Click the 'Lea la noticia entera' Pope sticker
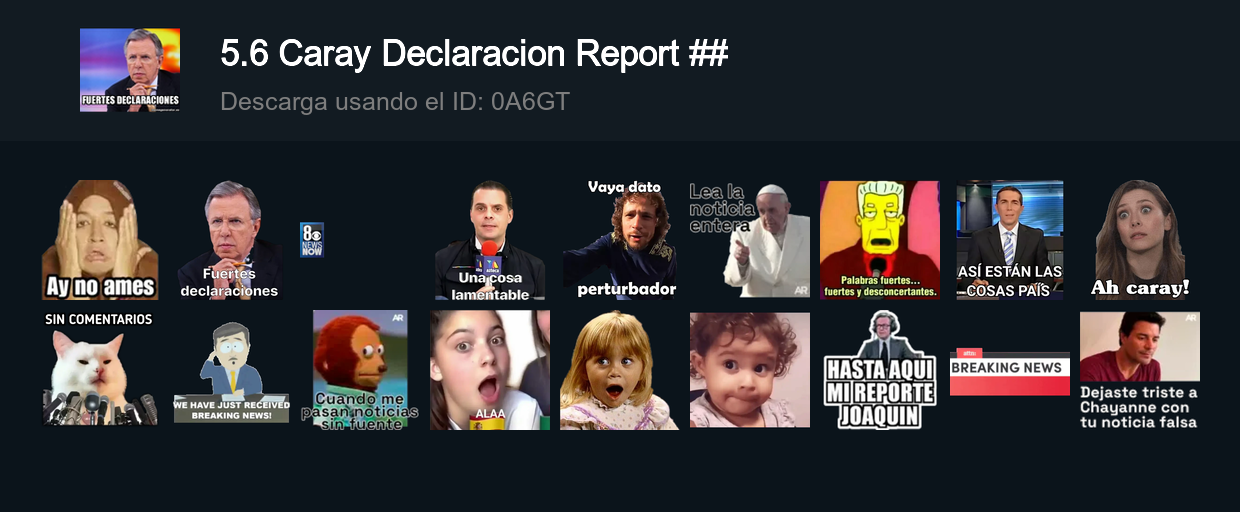Screen dimensions: 1240x512 click(750, 240)
